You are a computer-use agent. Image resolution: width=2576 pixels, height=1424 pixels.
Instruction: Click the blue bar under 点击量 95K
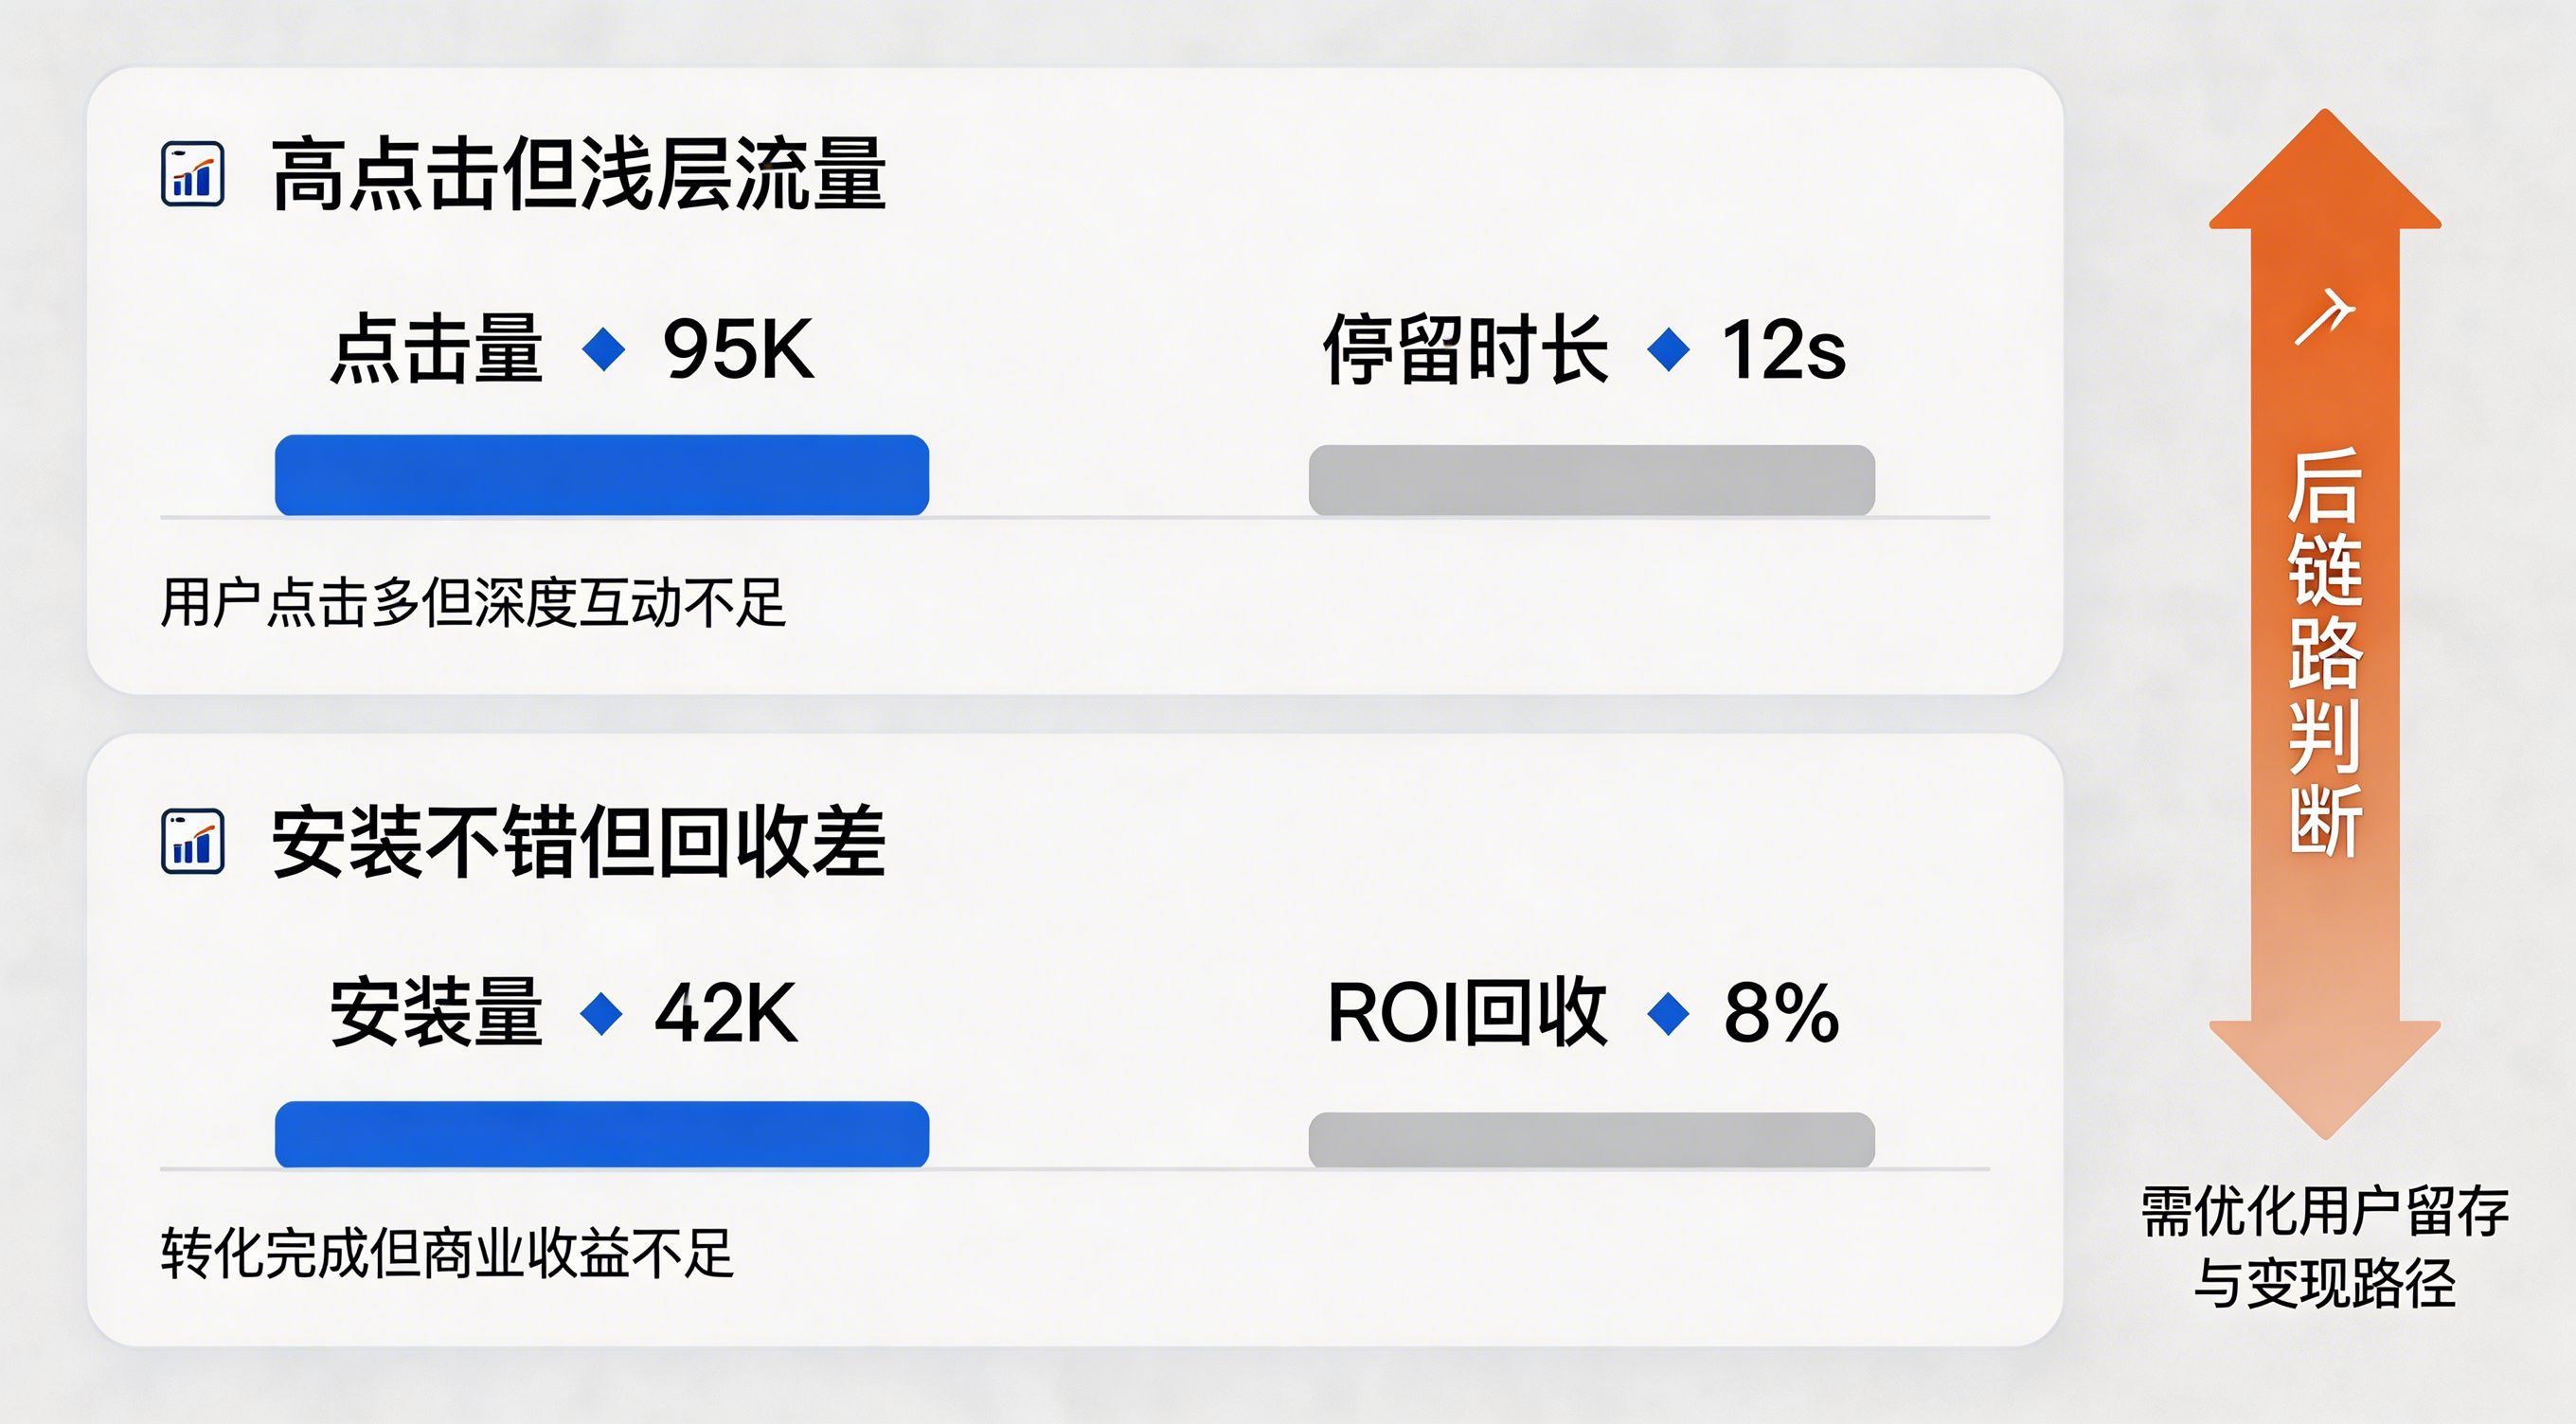click(602, 475)
